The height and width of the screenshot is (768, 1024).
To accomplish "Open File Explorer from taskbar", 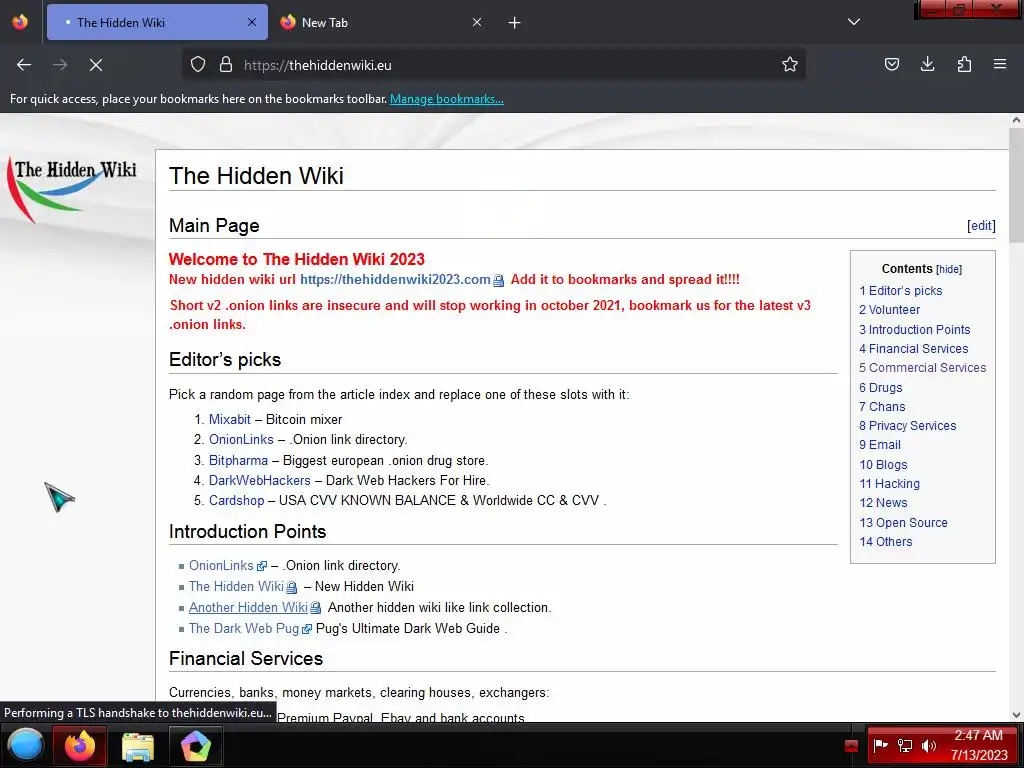I will 138,745.
